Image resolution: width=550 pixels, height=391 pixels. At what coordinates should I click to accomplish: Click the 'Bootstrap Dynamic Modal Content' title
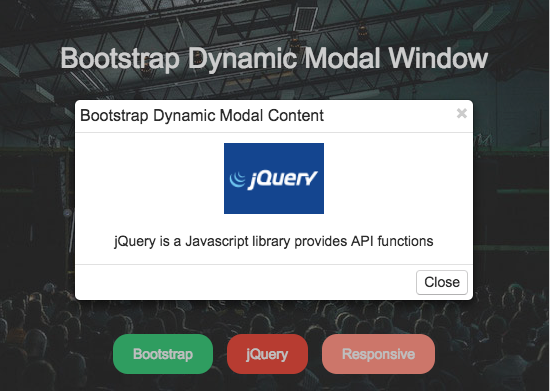click(202, 116)
